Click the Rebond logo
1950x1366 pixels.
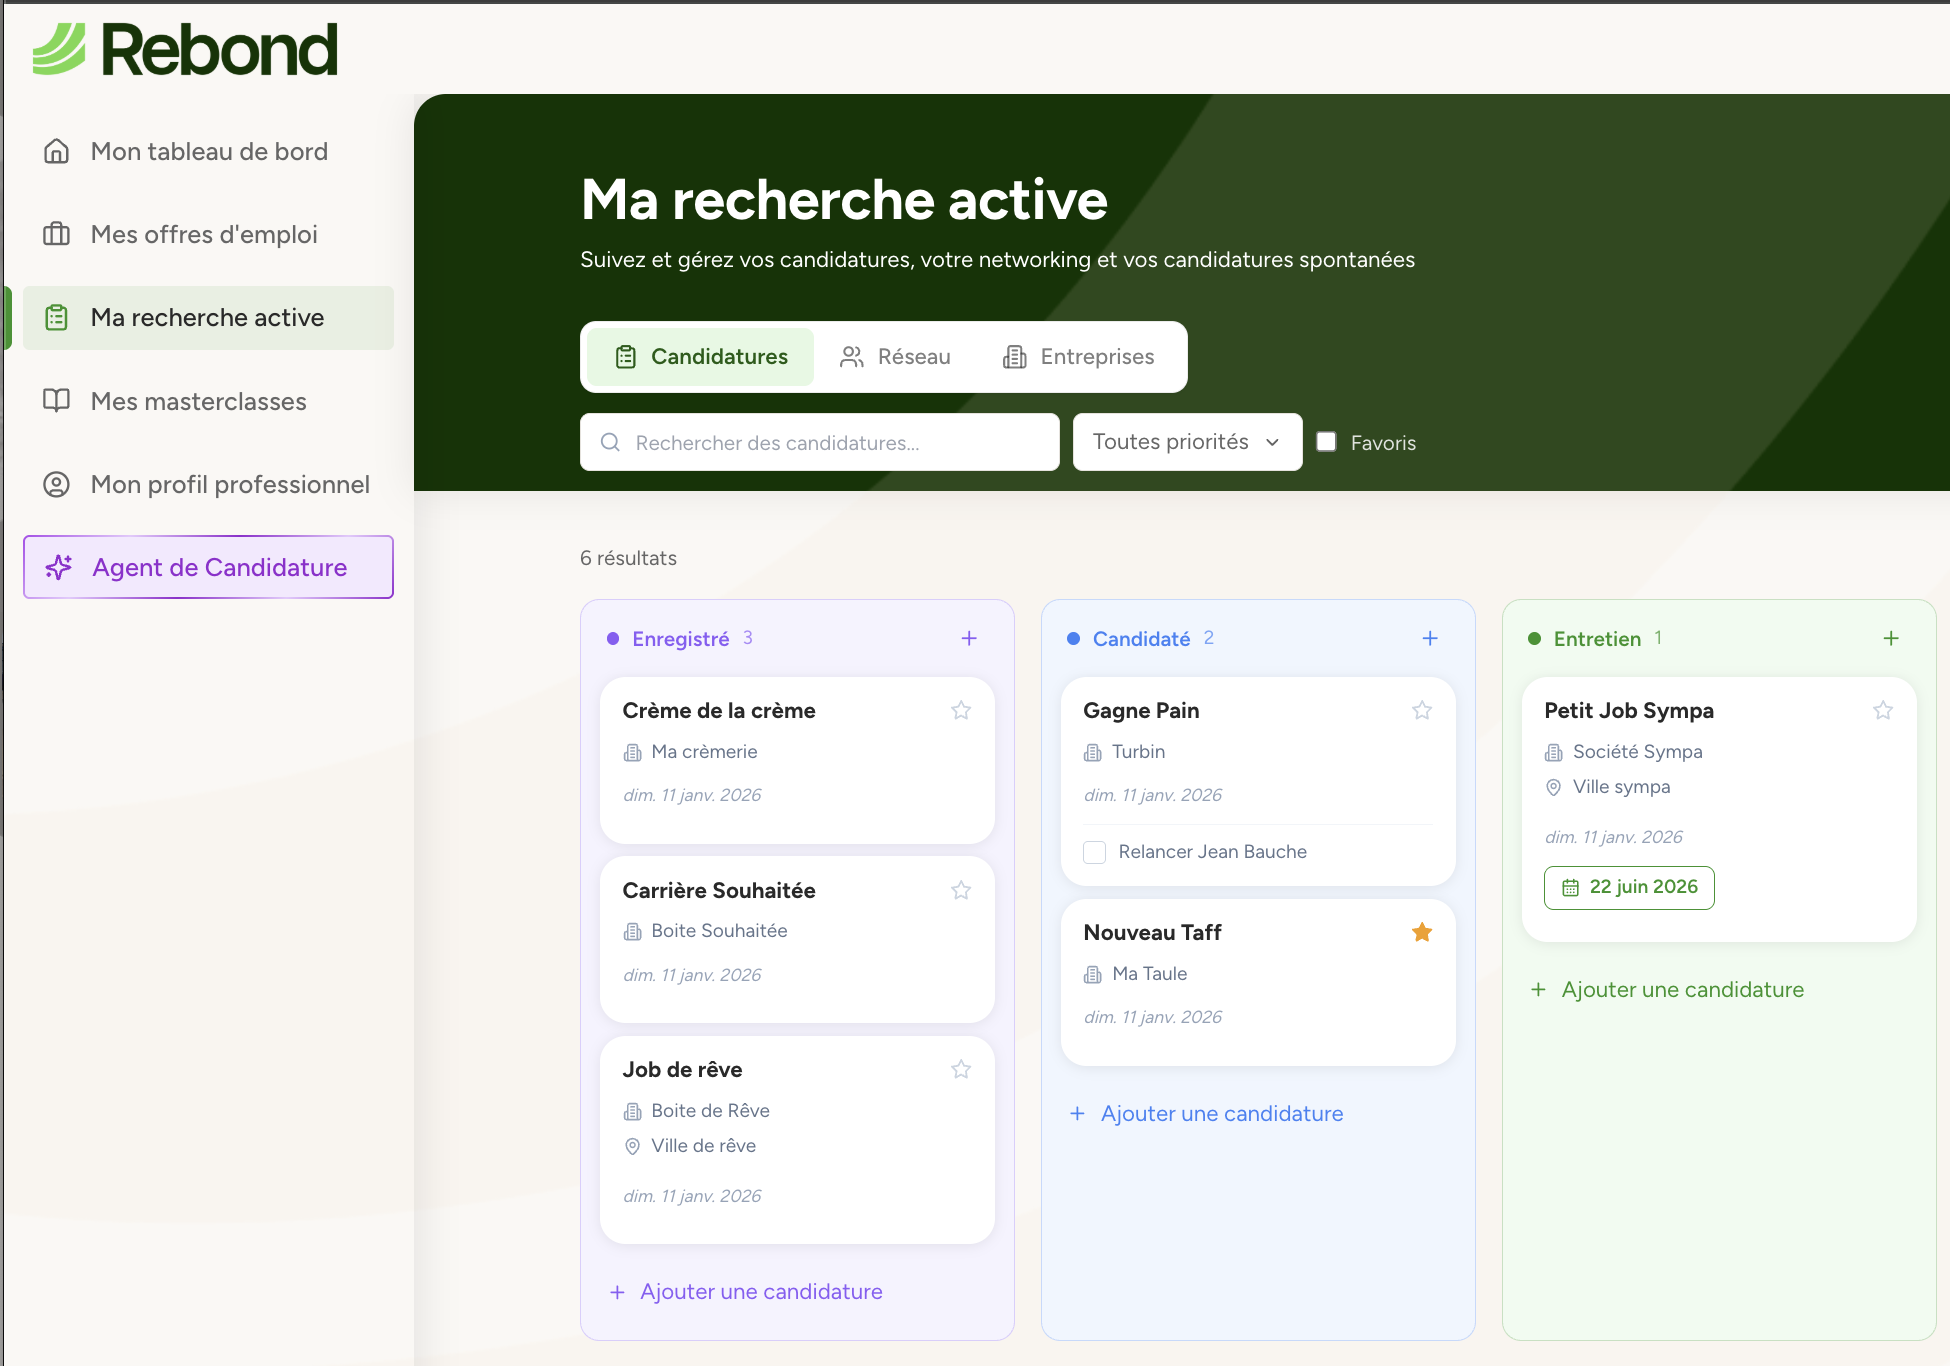point(185,49)
